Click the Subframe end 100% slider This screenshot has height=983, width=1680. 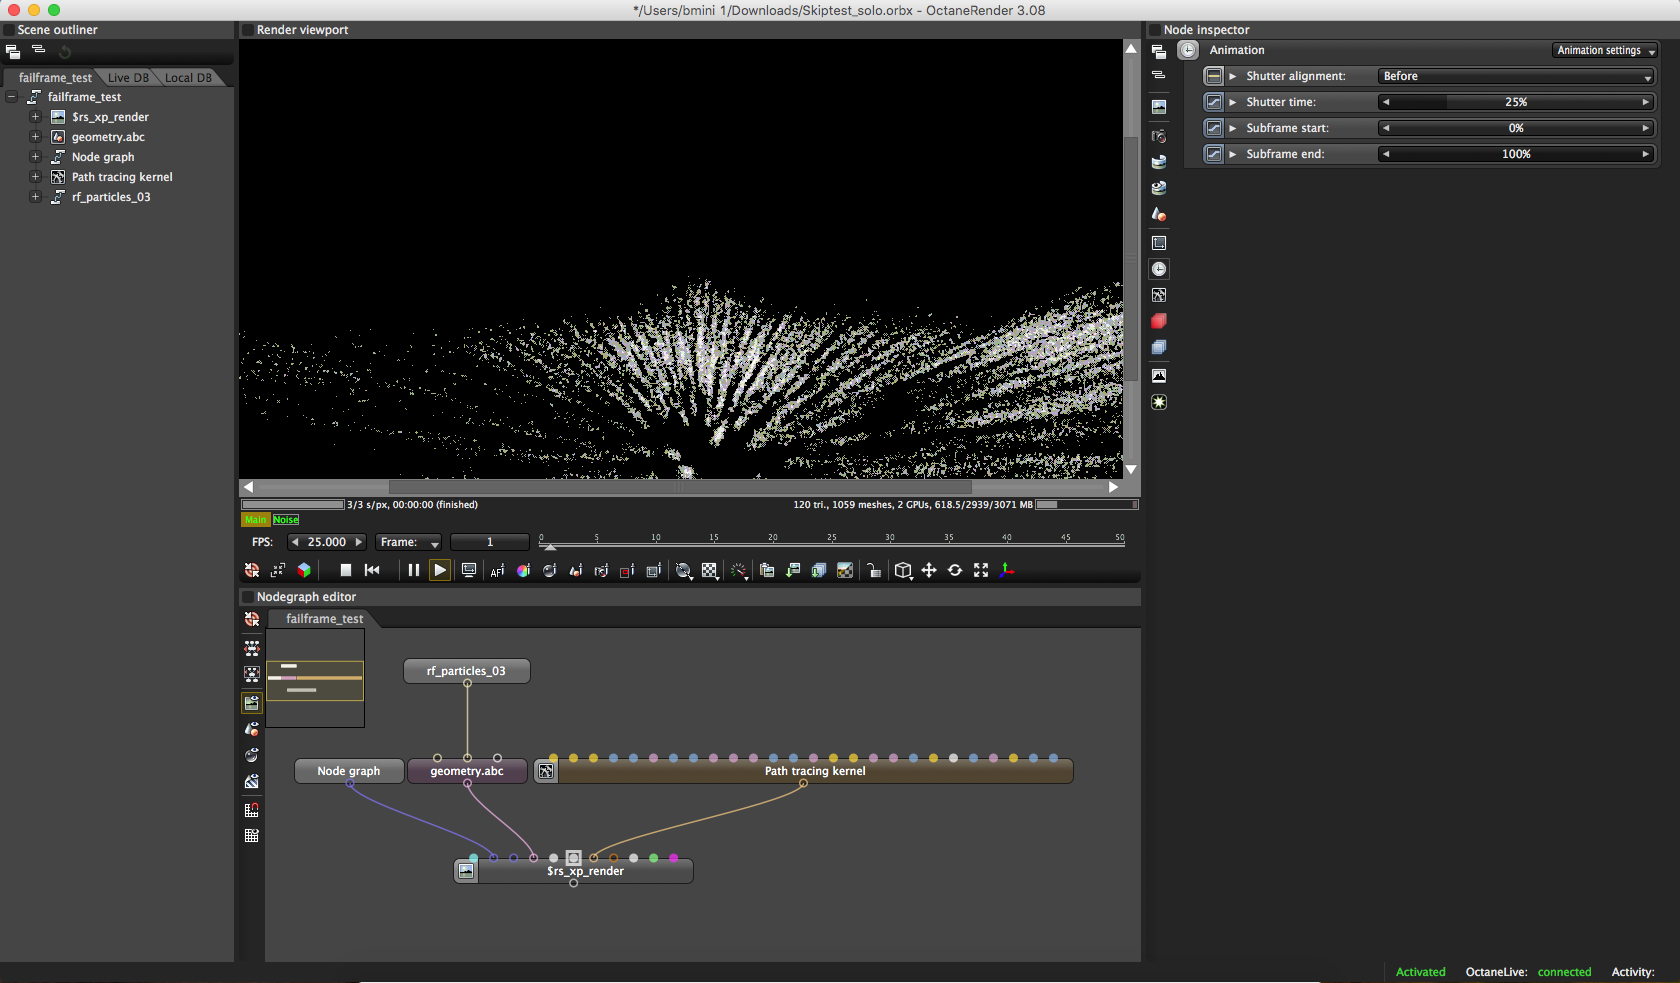click(1516, 154)
